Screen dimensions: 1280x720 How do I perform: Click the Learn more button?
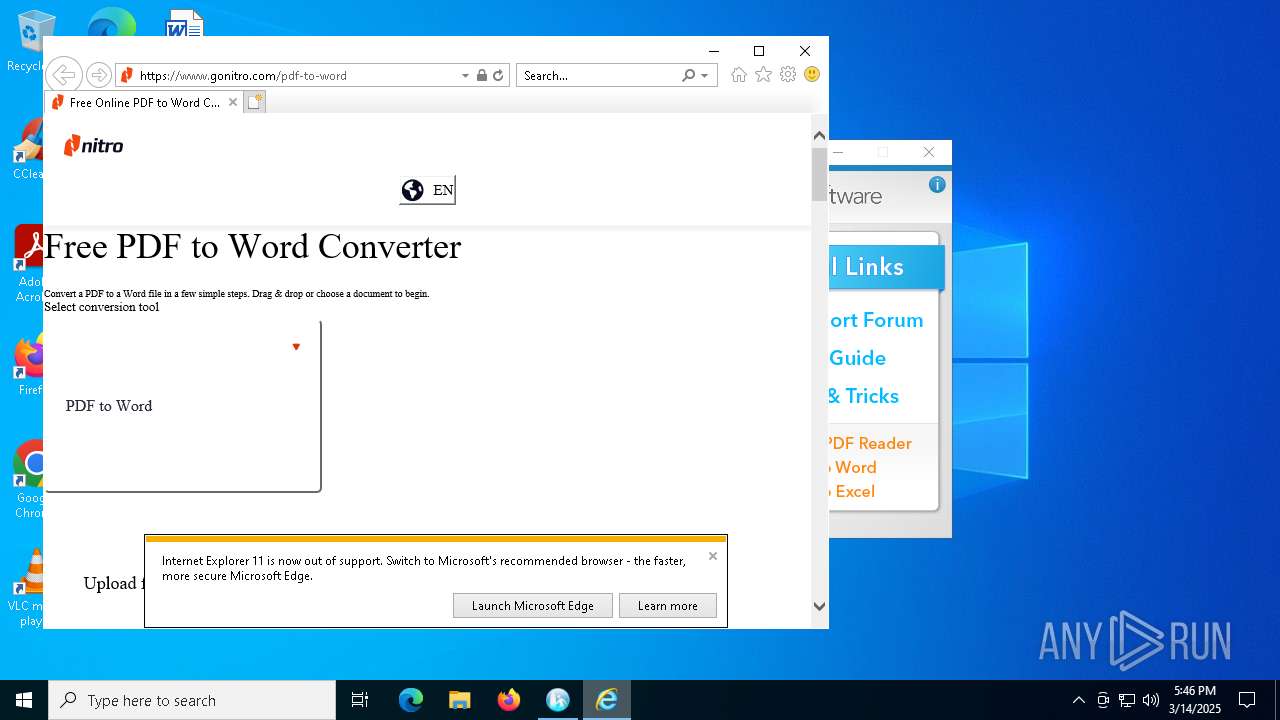[668, 605]
